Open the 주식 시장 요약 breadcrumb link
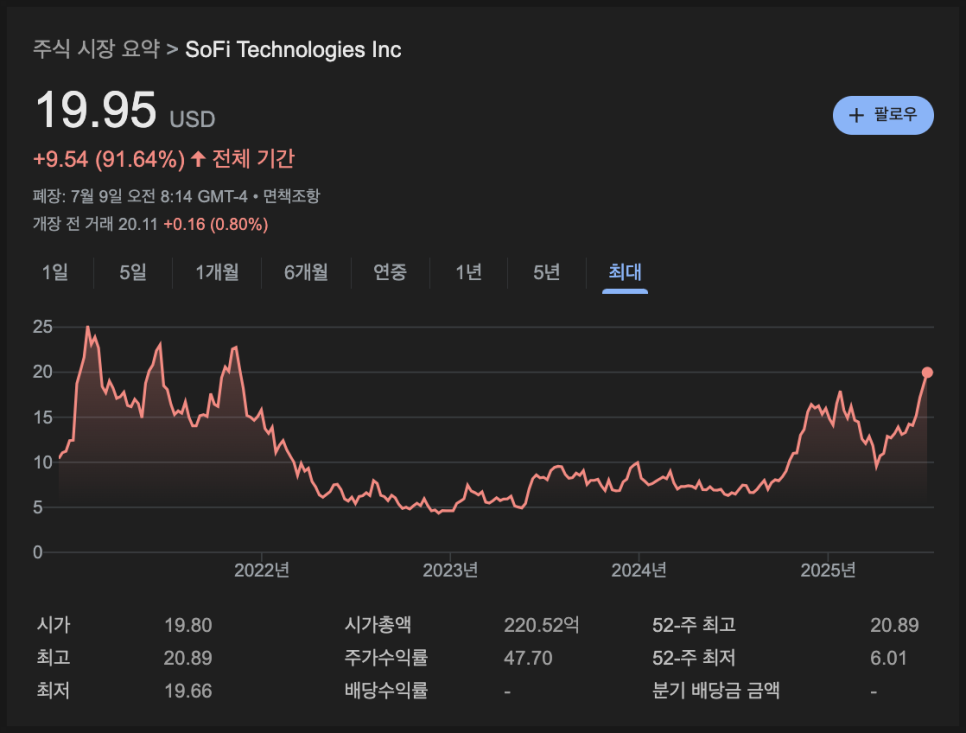 point(96,49)
